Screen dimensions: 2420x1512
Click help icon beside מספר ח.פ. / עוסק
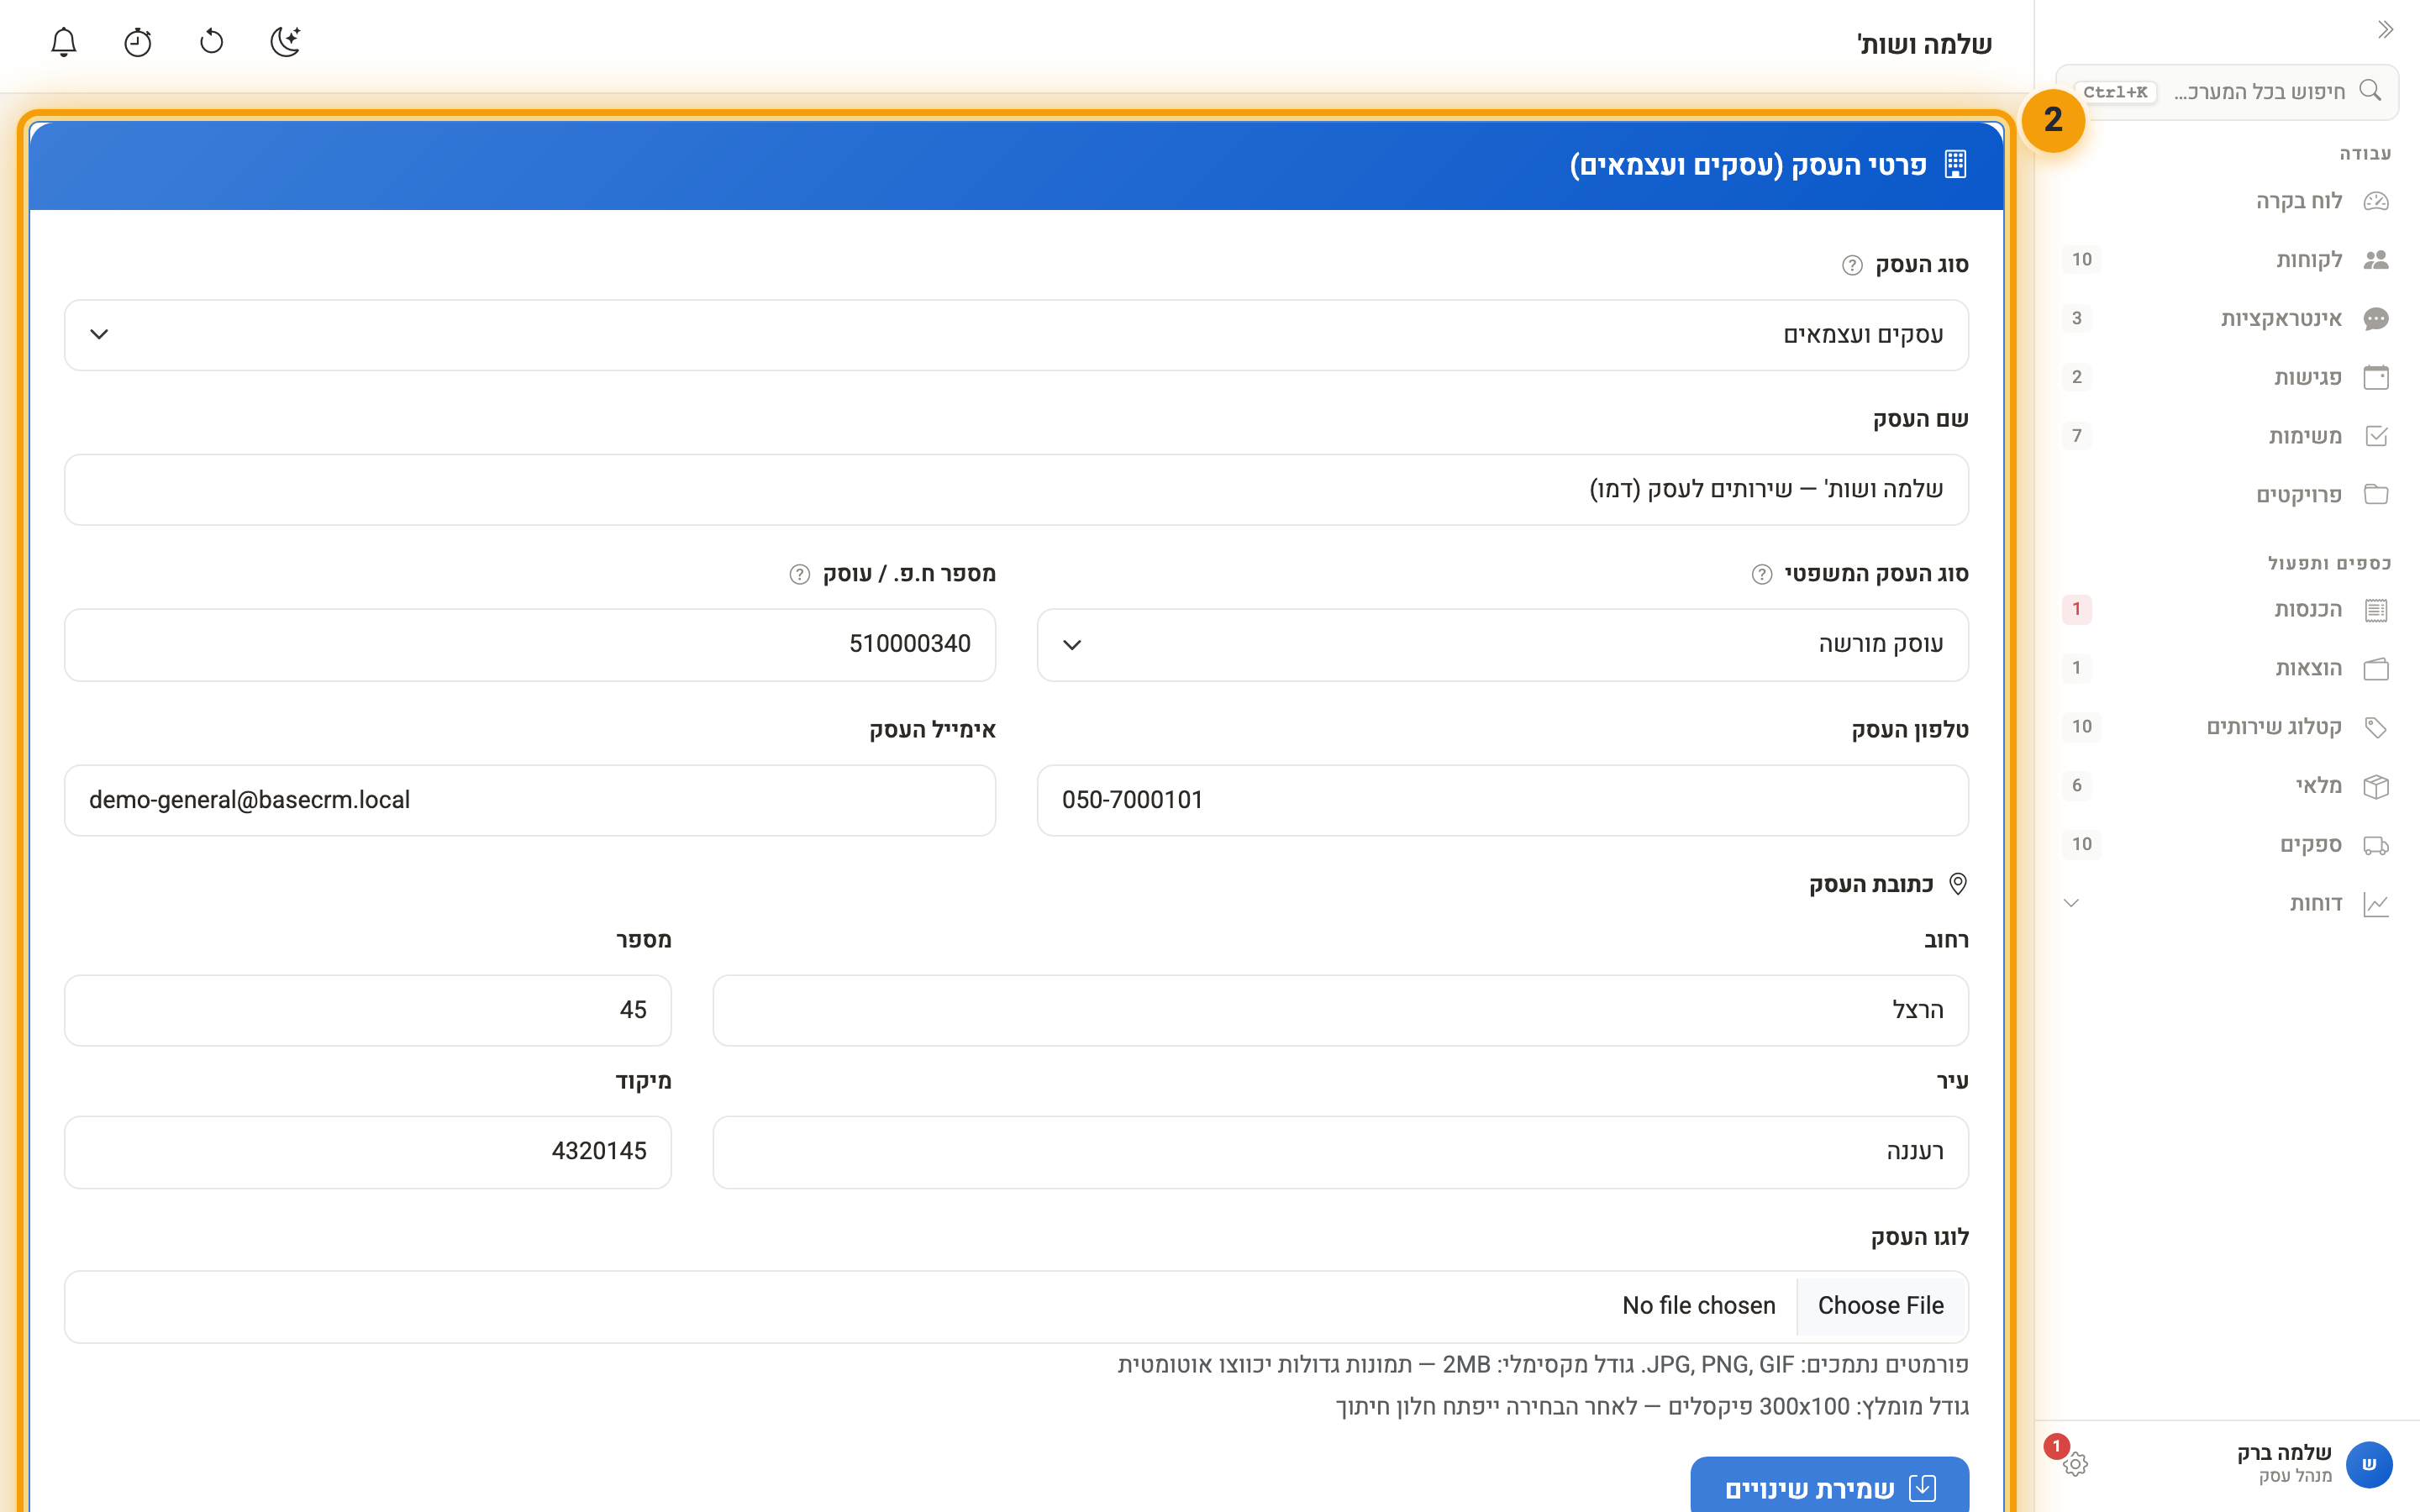click(799, 574)
